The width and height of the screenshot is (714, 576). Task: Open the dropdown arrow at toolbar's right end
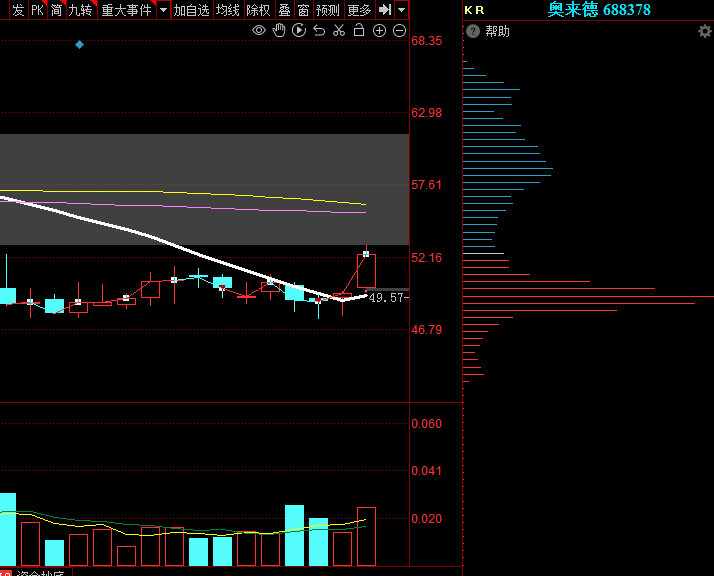point(401,10)
